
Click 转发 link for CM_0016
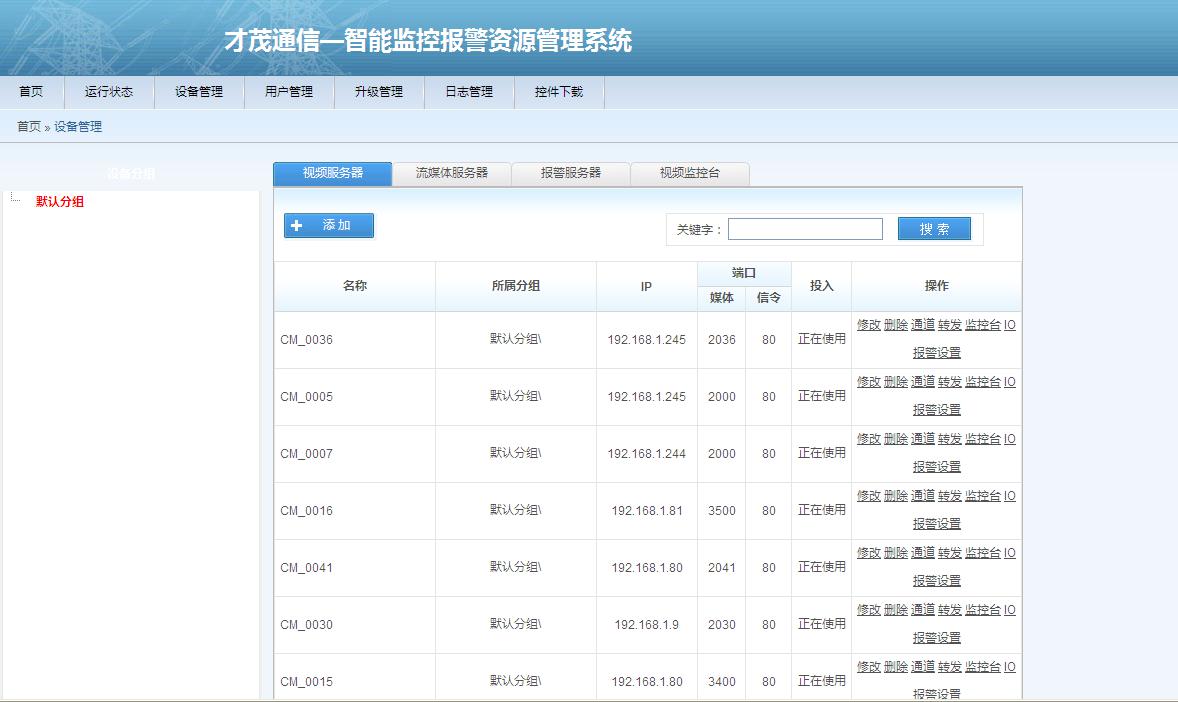pos(949,496)
